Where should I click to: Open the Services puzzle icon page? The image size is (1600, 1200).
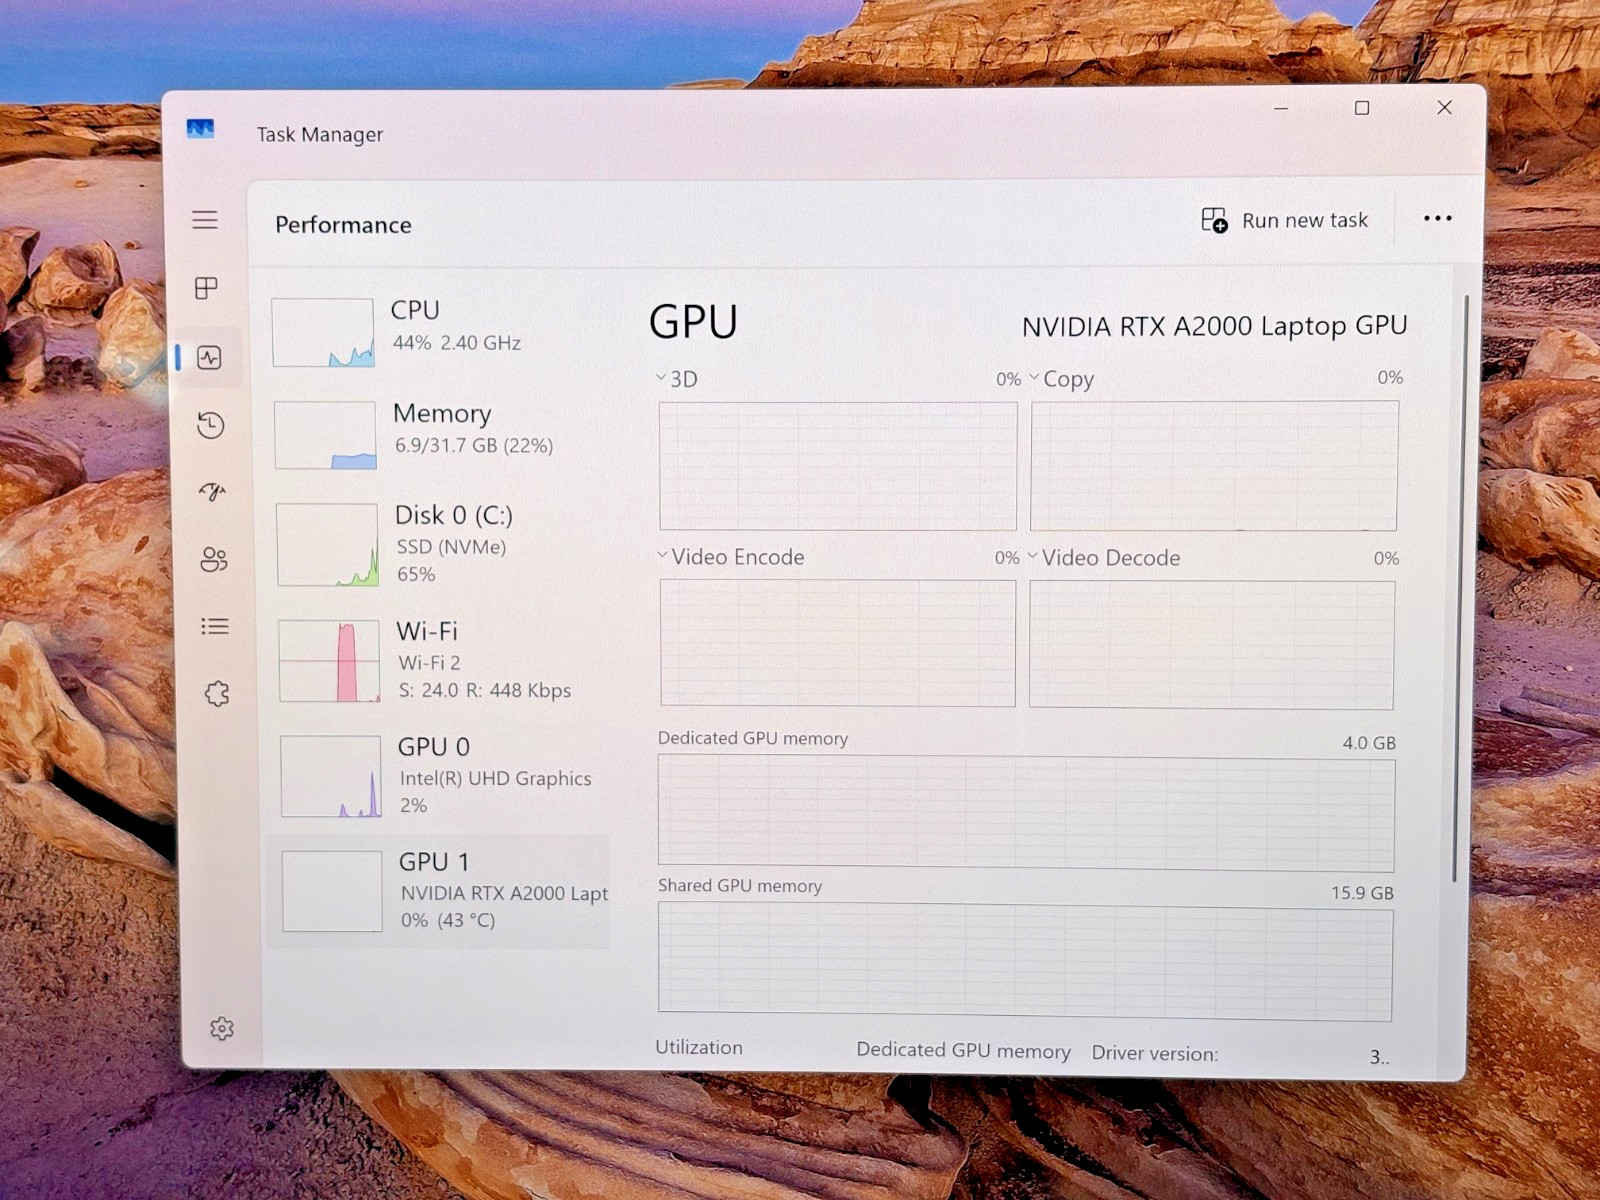[x=217, y=693]
